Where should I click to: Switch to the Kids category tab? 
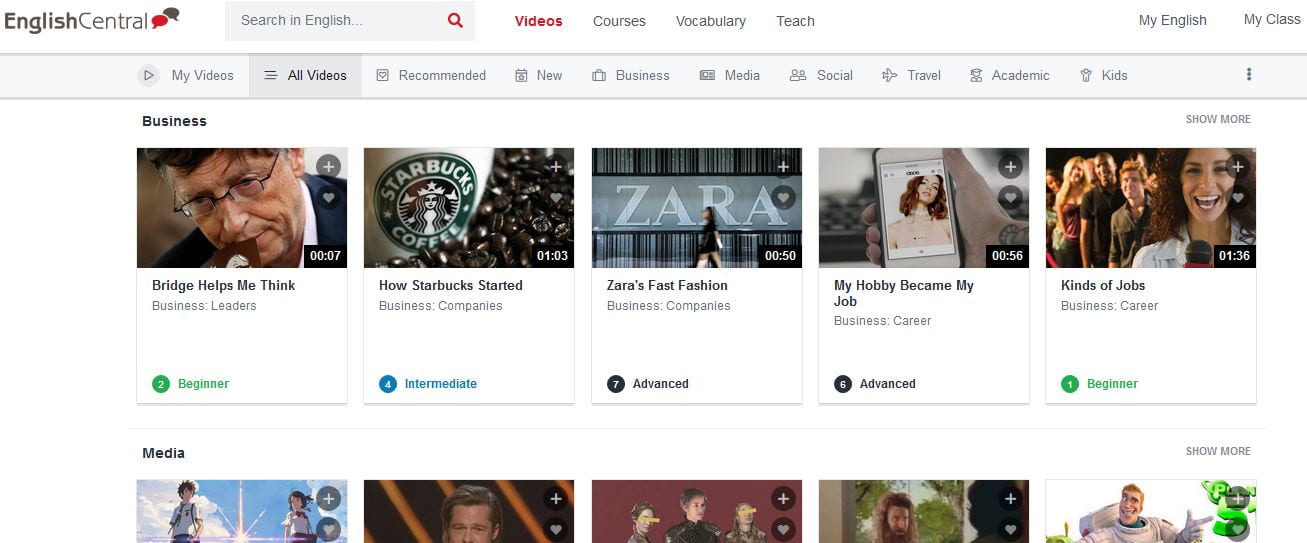tap(1104, 75)
